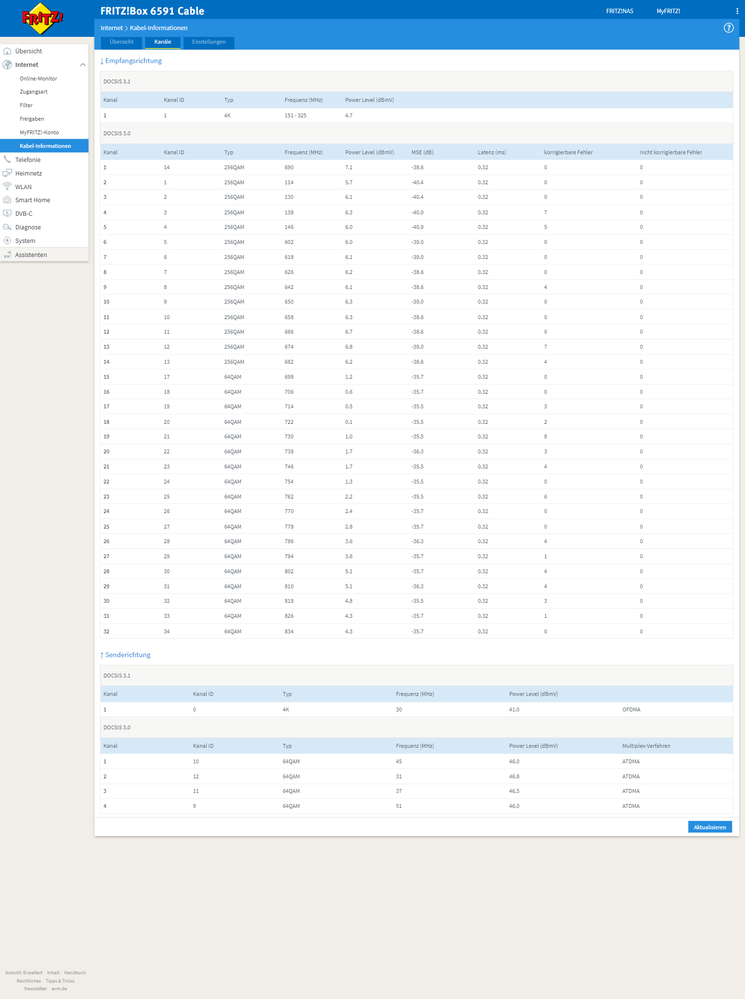This screenshot has height=999, width=745.
Task: Click the 'MSE (dB)' column header
Action: click(423, 152)
